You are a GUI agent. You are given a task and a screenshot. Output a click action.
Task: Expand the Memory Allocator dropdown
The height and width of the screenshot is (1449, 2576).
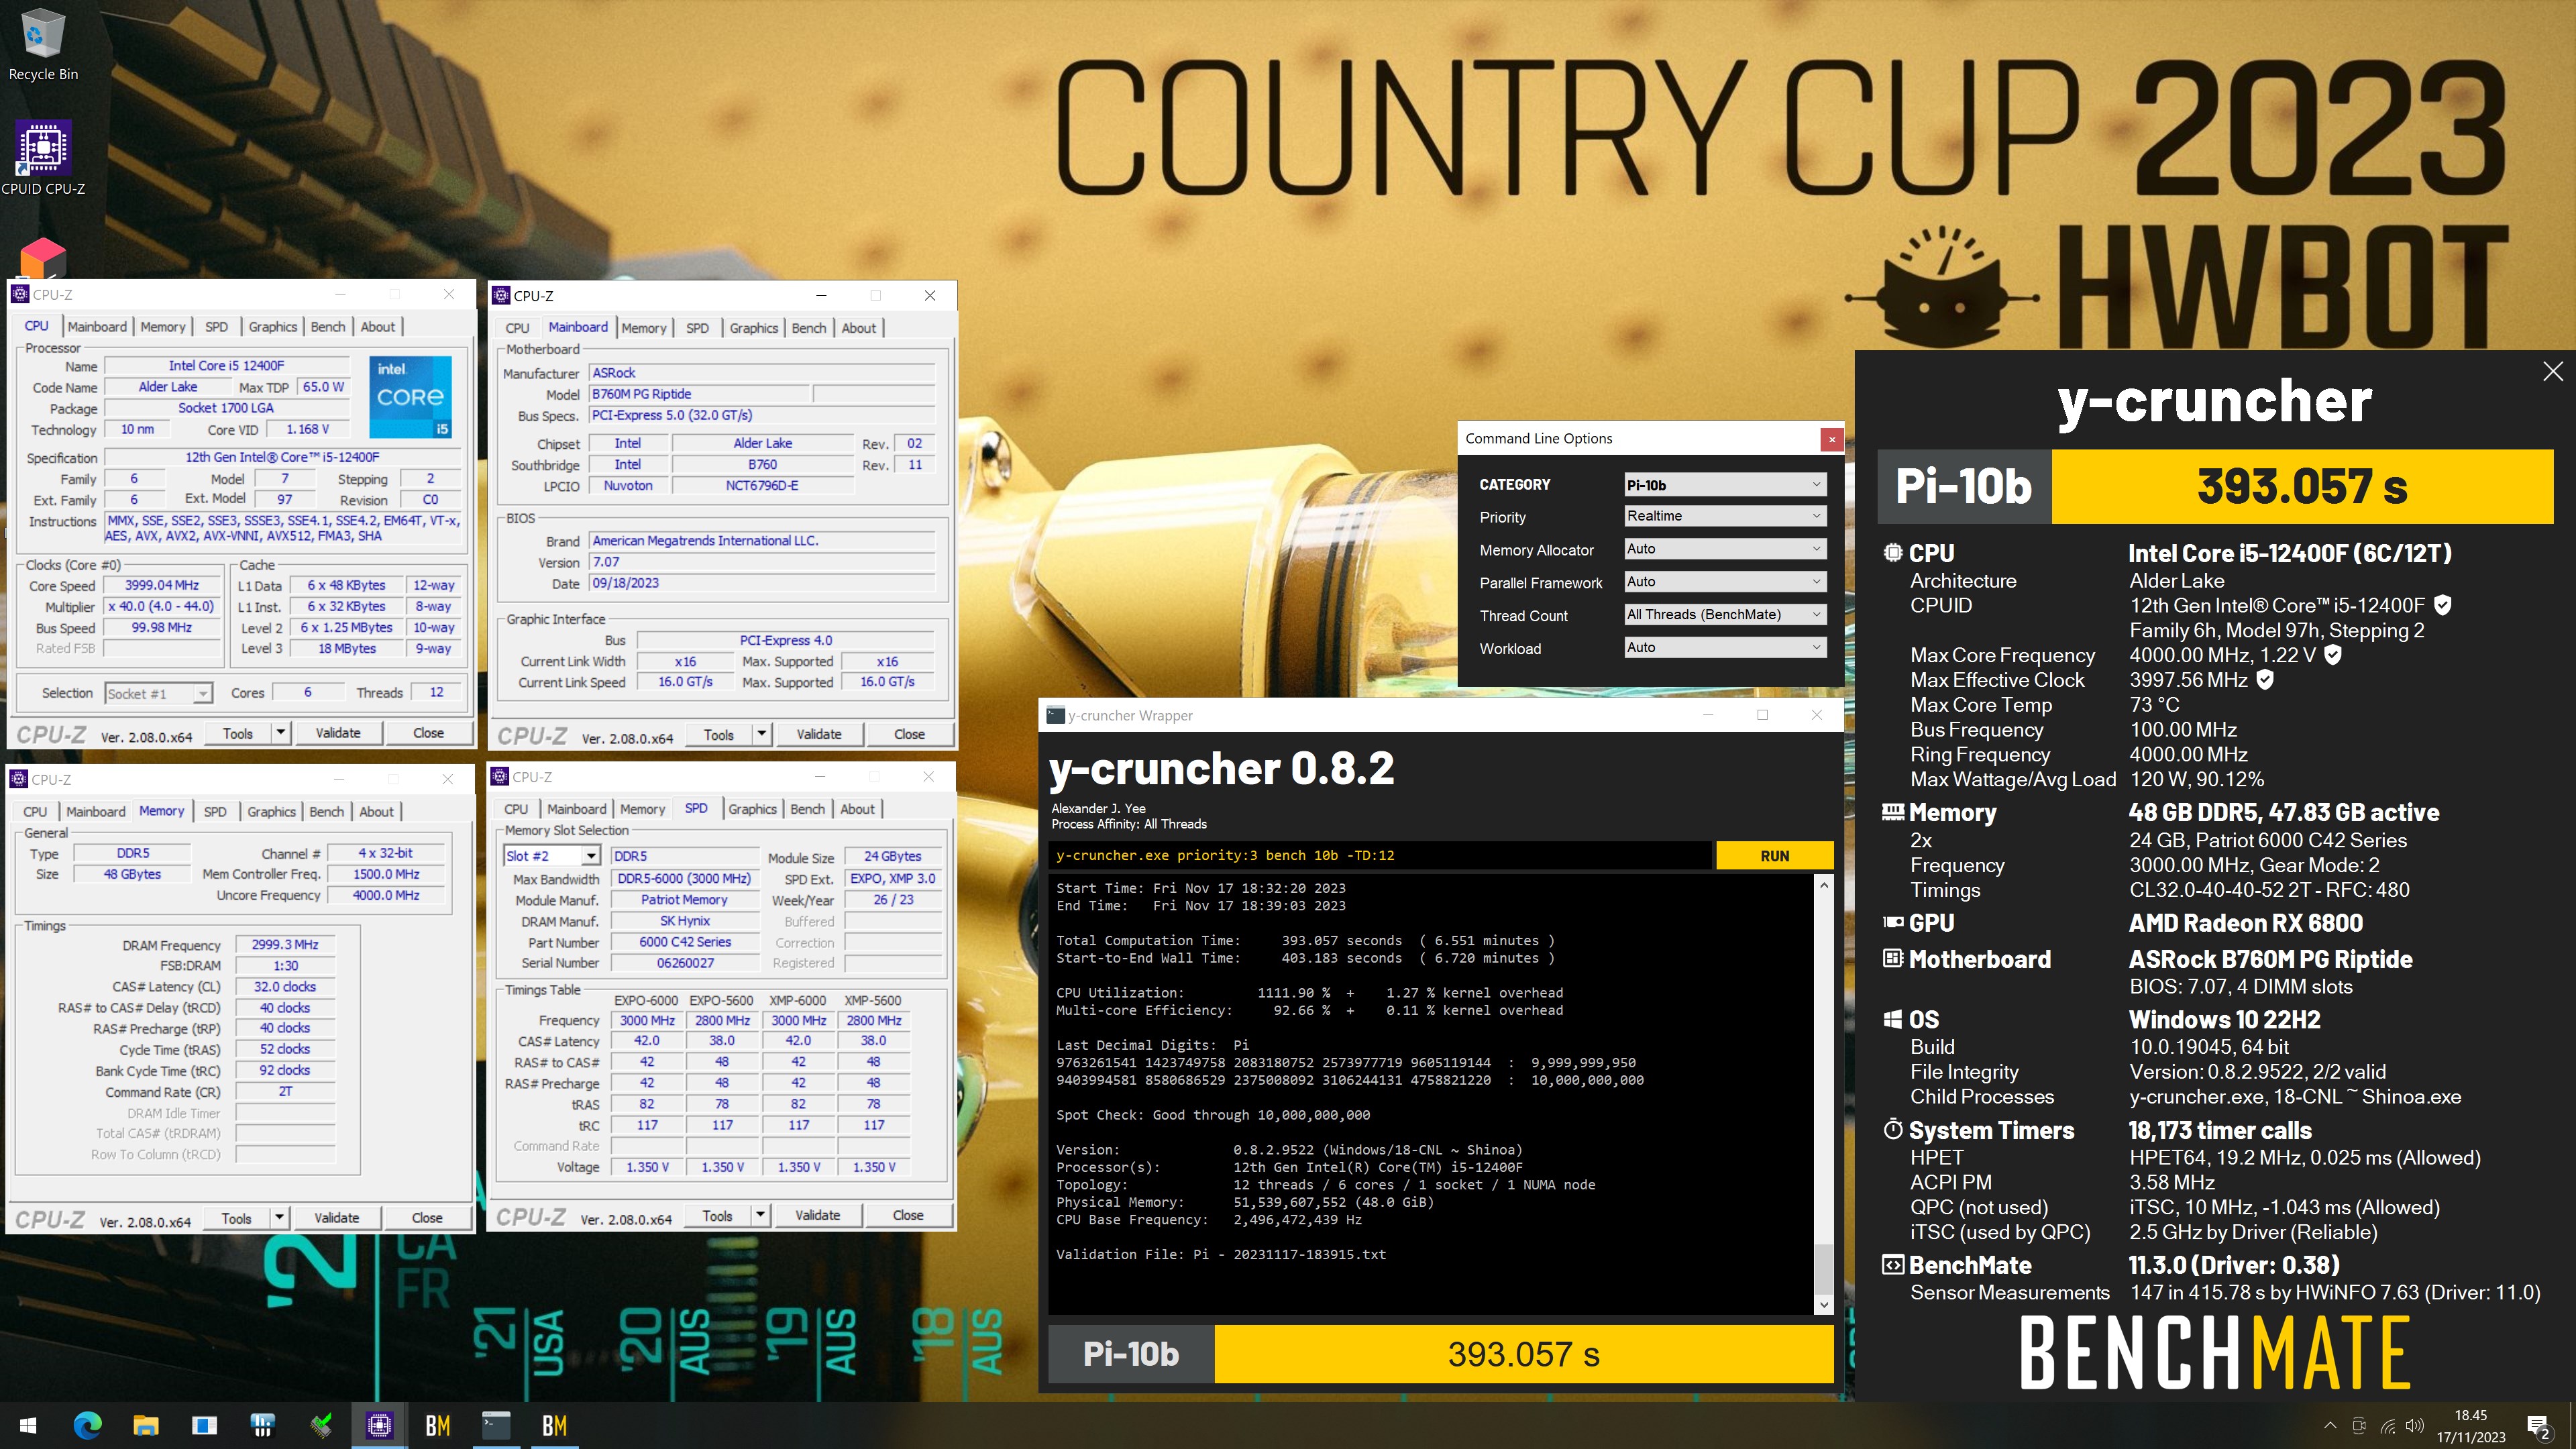(x=1725, y=549)
